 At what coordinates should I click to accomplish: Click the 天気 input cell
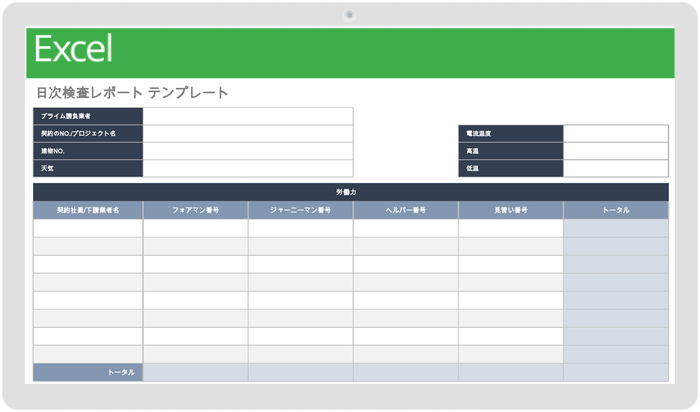click(248, 168)
